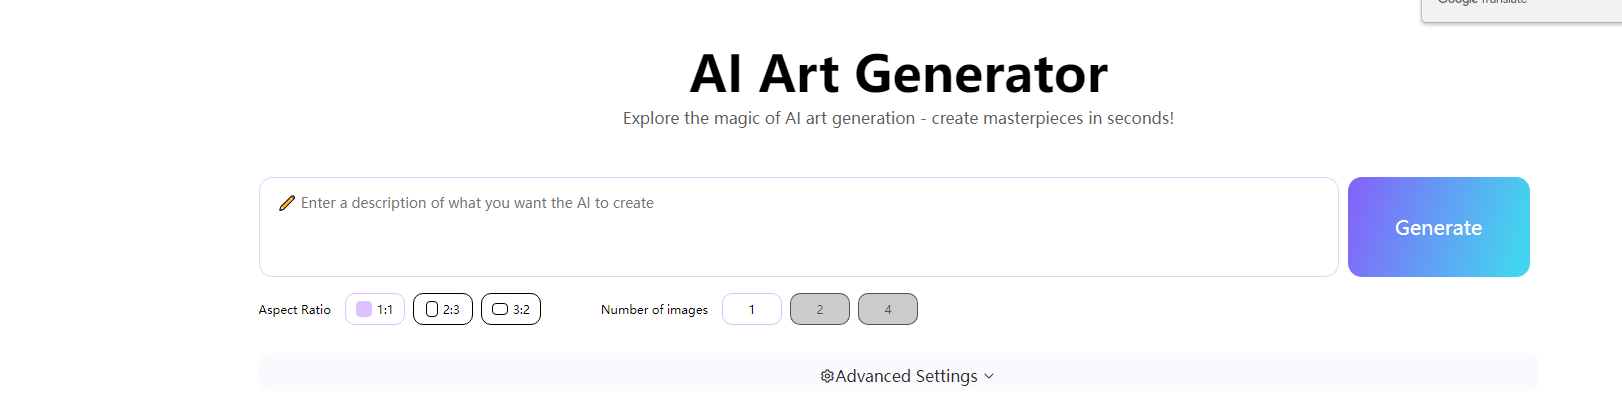Set number of images to 2

point(820,309)
